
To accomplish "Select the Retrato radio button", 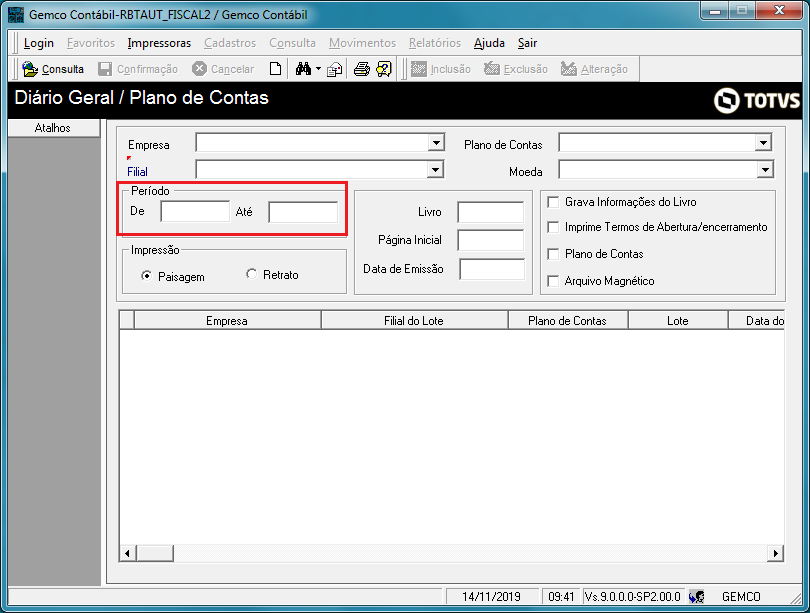I will coord(251,274).
